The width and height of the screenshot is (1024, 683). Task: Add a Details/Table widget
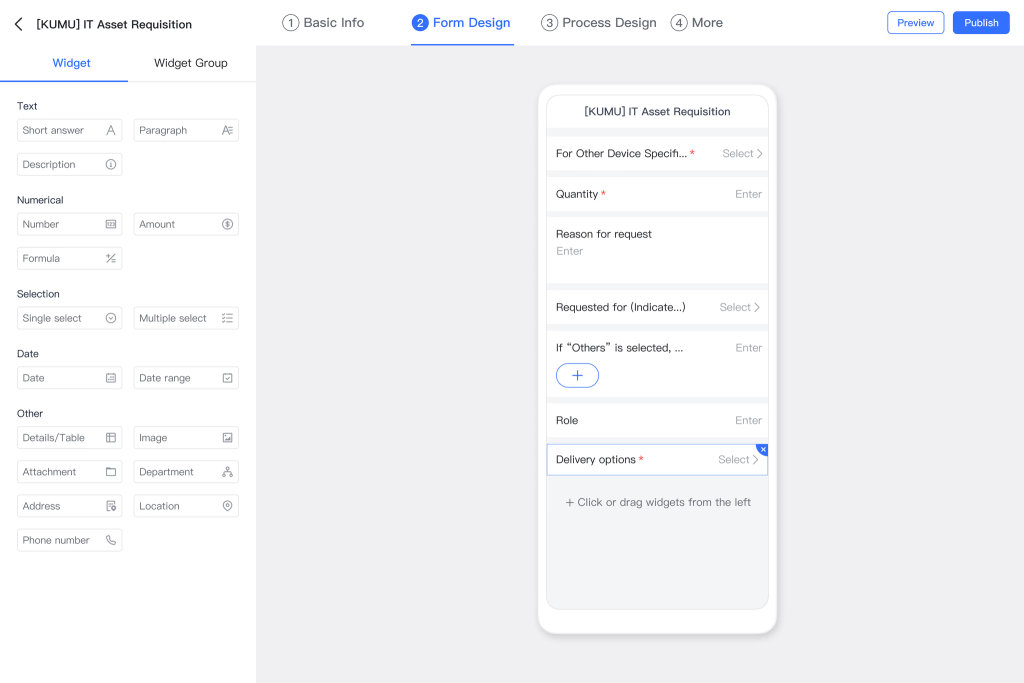69,437
